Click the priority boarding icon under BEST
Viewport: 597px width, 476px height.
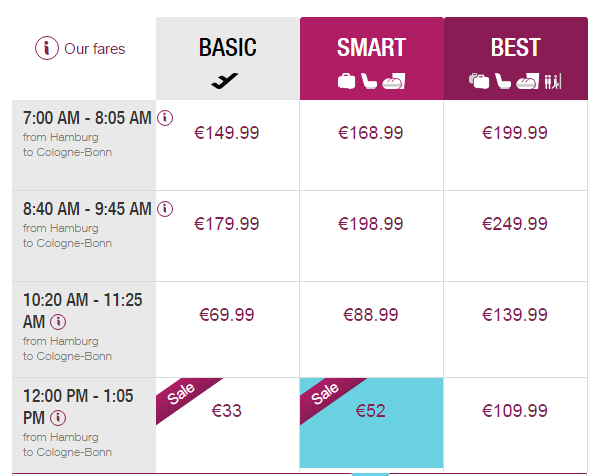click(x=553, y=81)
